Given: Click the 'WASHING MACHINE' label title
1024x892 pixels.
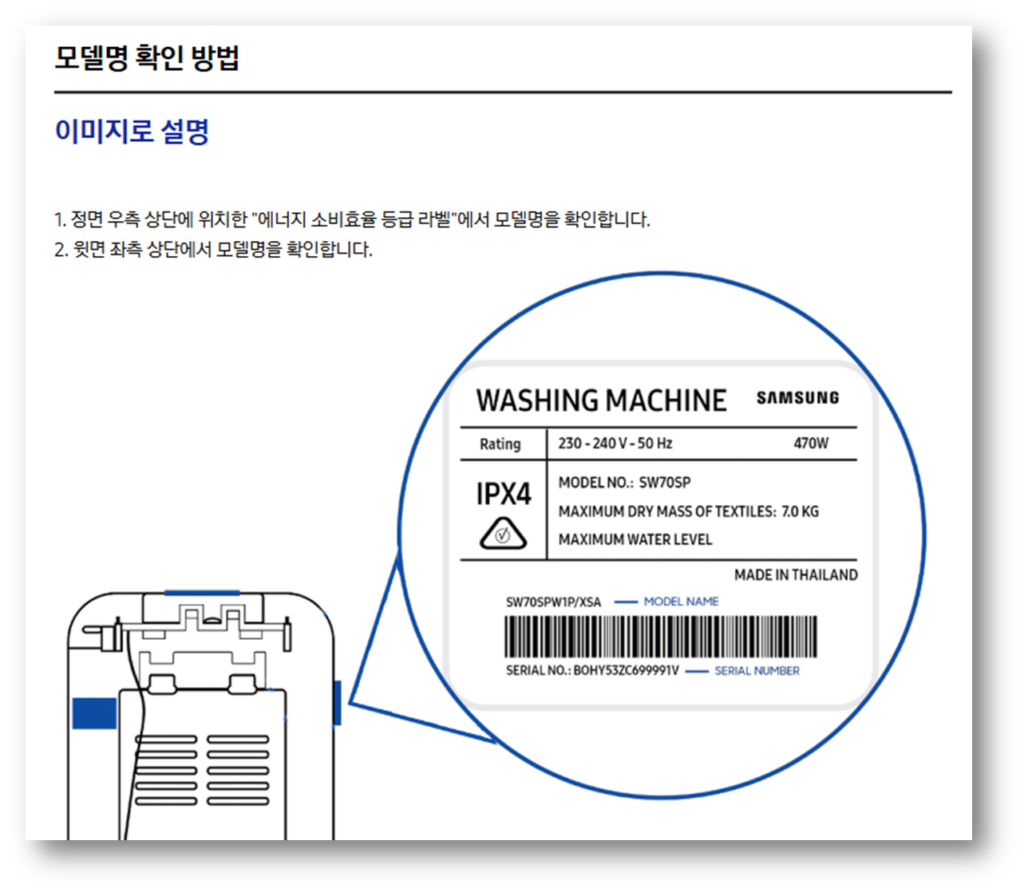Looking at the screenshot, I should pyautogui.click(x=601, y=400).
